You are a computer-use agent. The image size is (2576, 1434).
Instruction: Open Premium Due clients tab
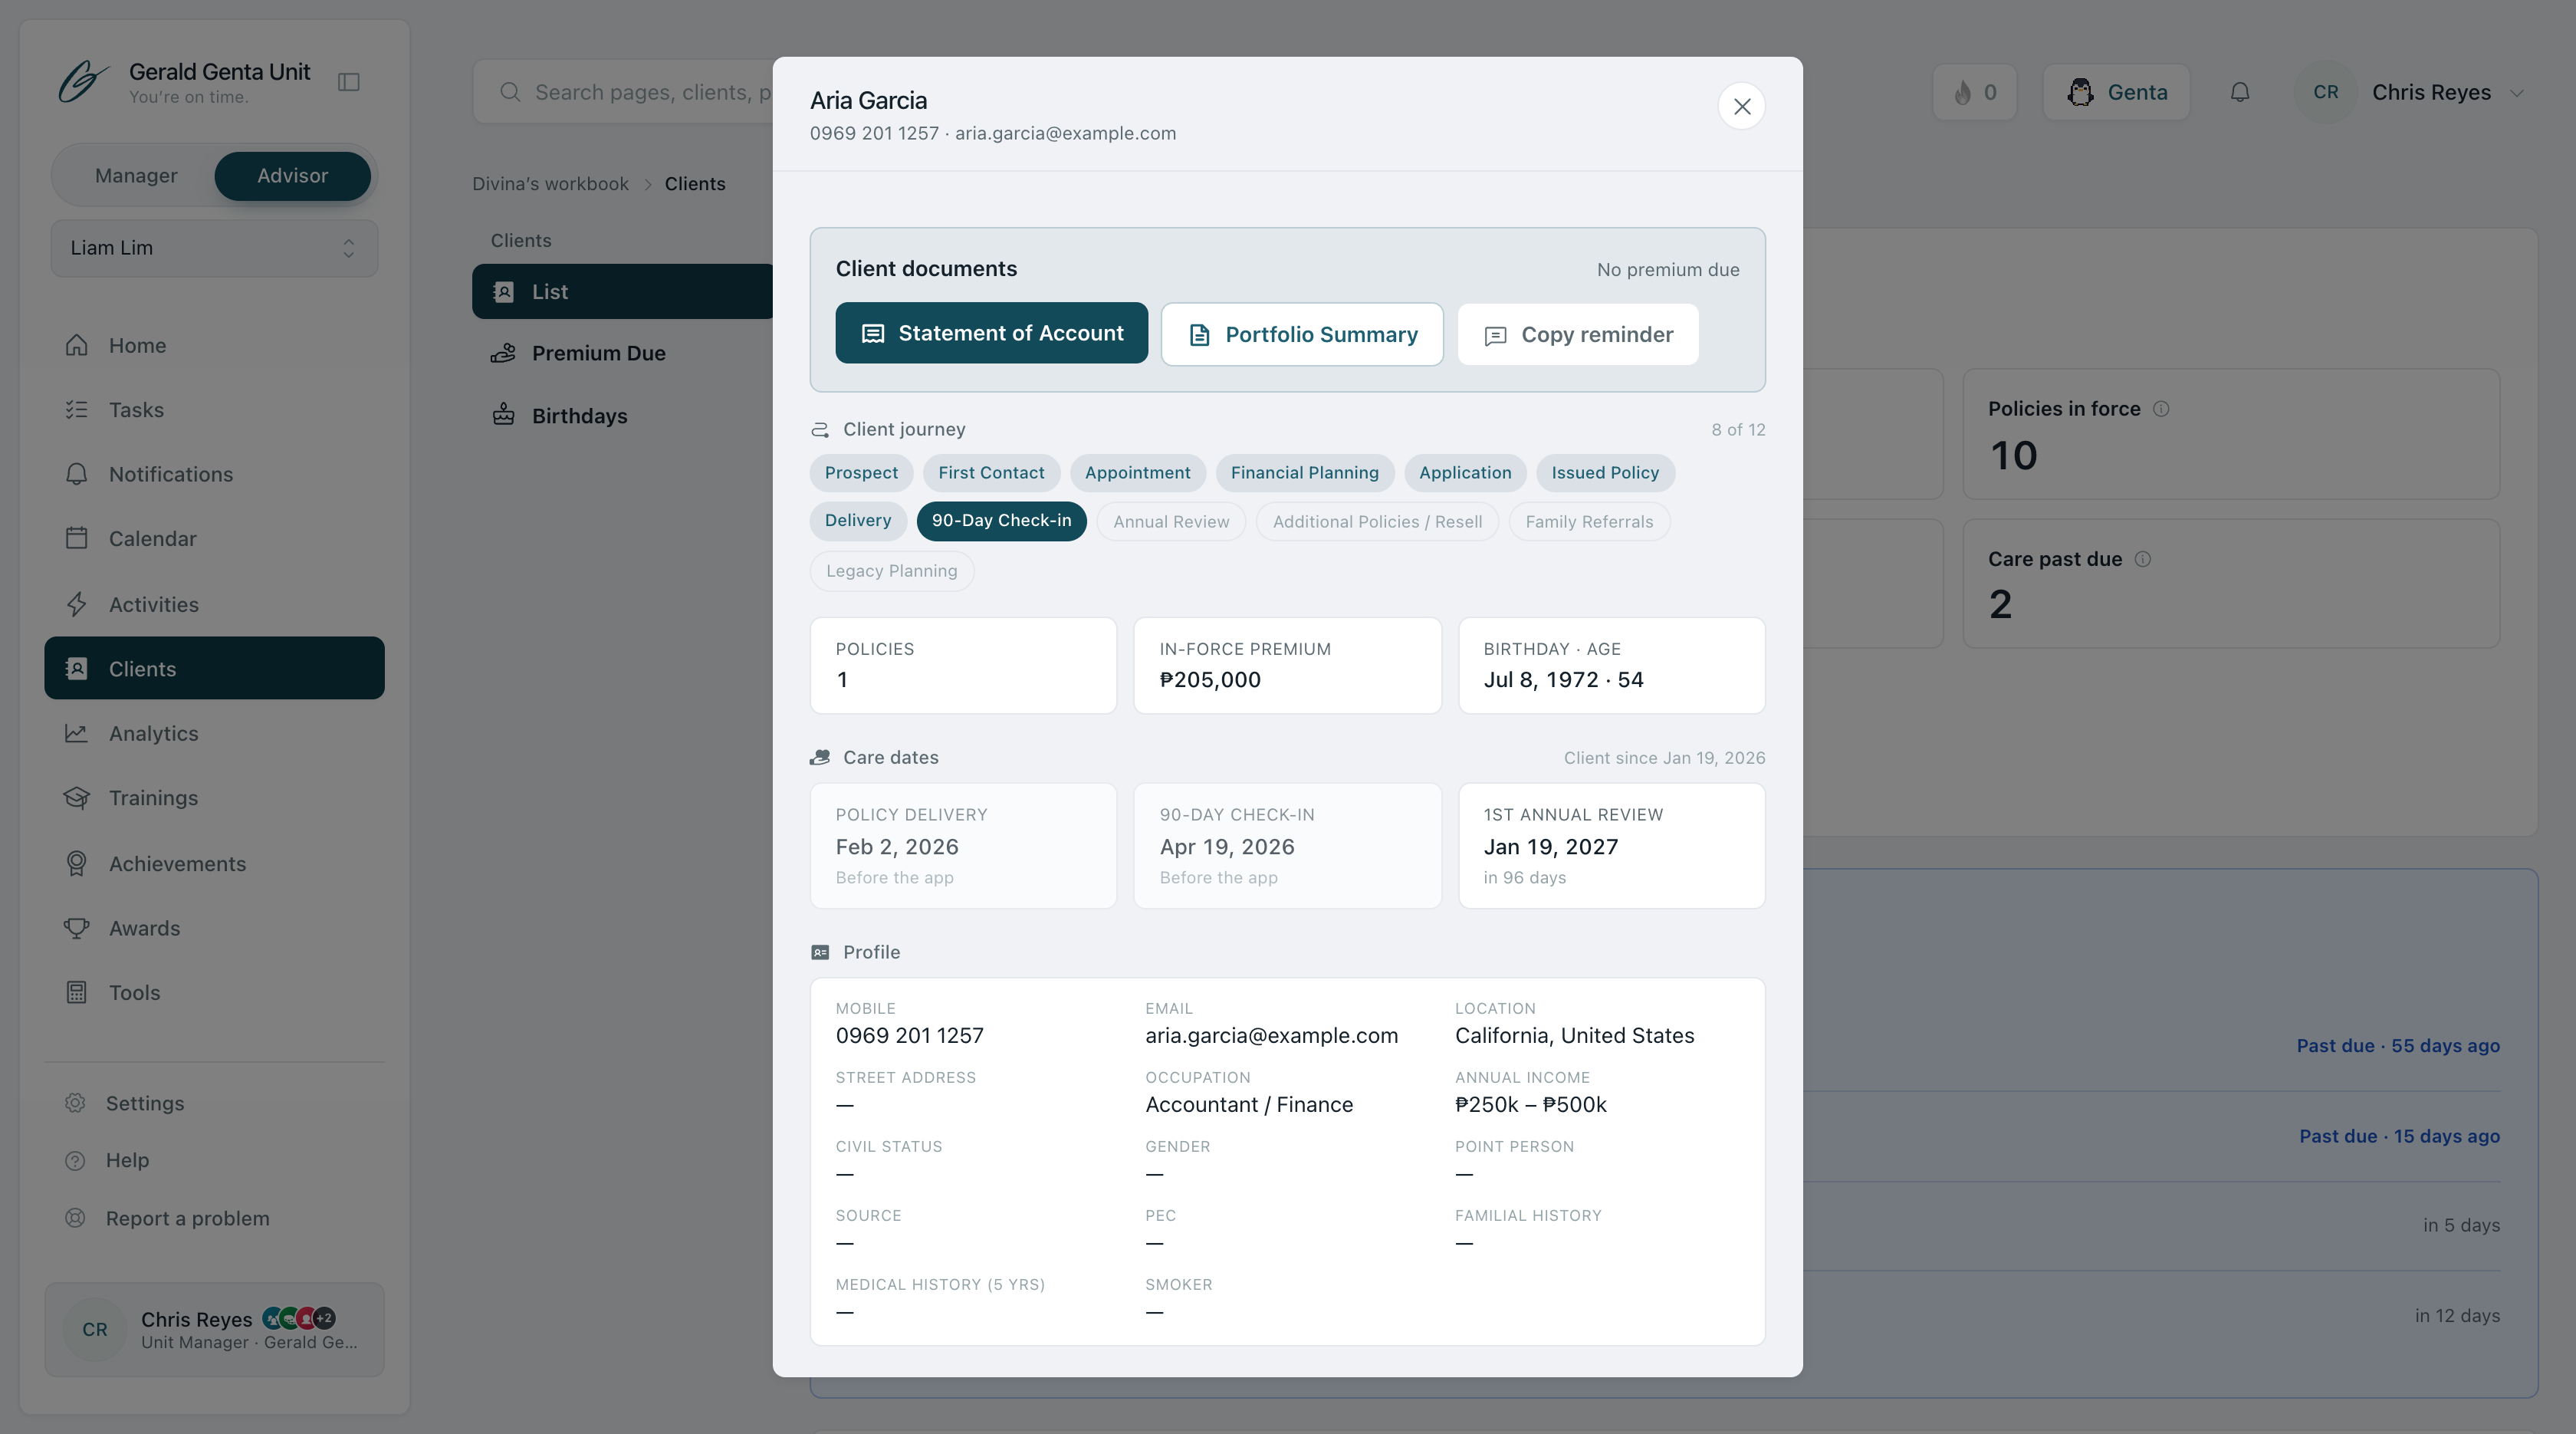[x=622, y=353]
